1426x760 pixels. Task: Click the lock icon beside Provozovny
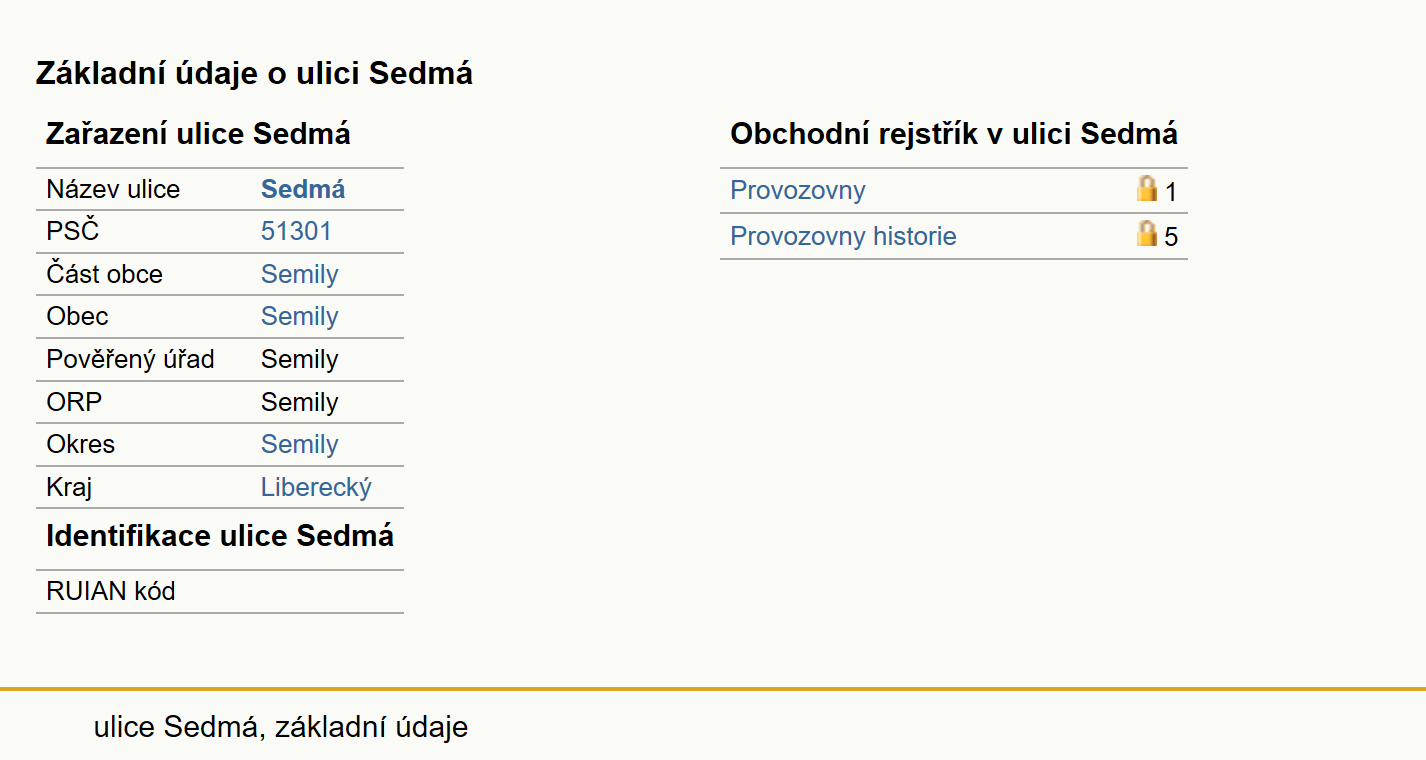[x=1147, y=188]
